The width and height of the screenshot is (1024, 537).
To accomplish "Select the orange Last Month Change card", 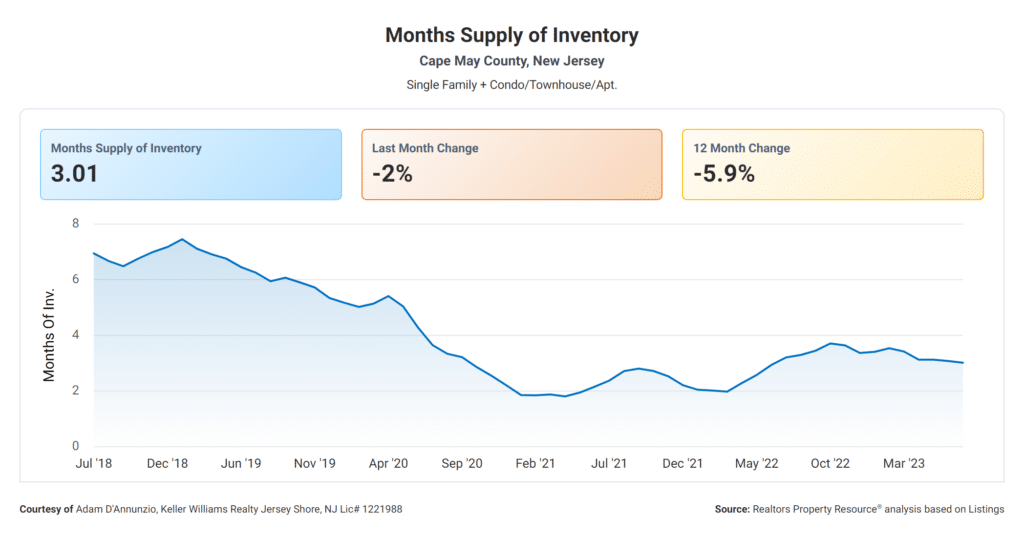I will coord(511,164).
